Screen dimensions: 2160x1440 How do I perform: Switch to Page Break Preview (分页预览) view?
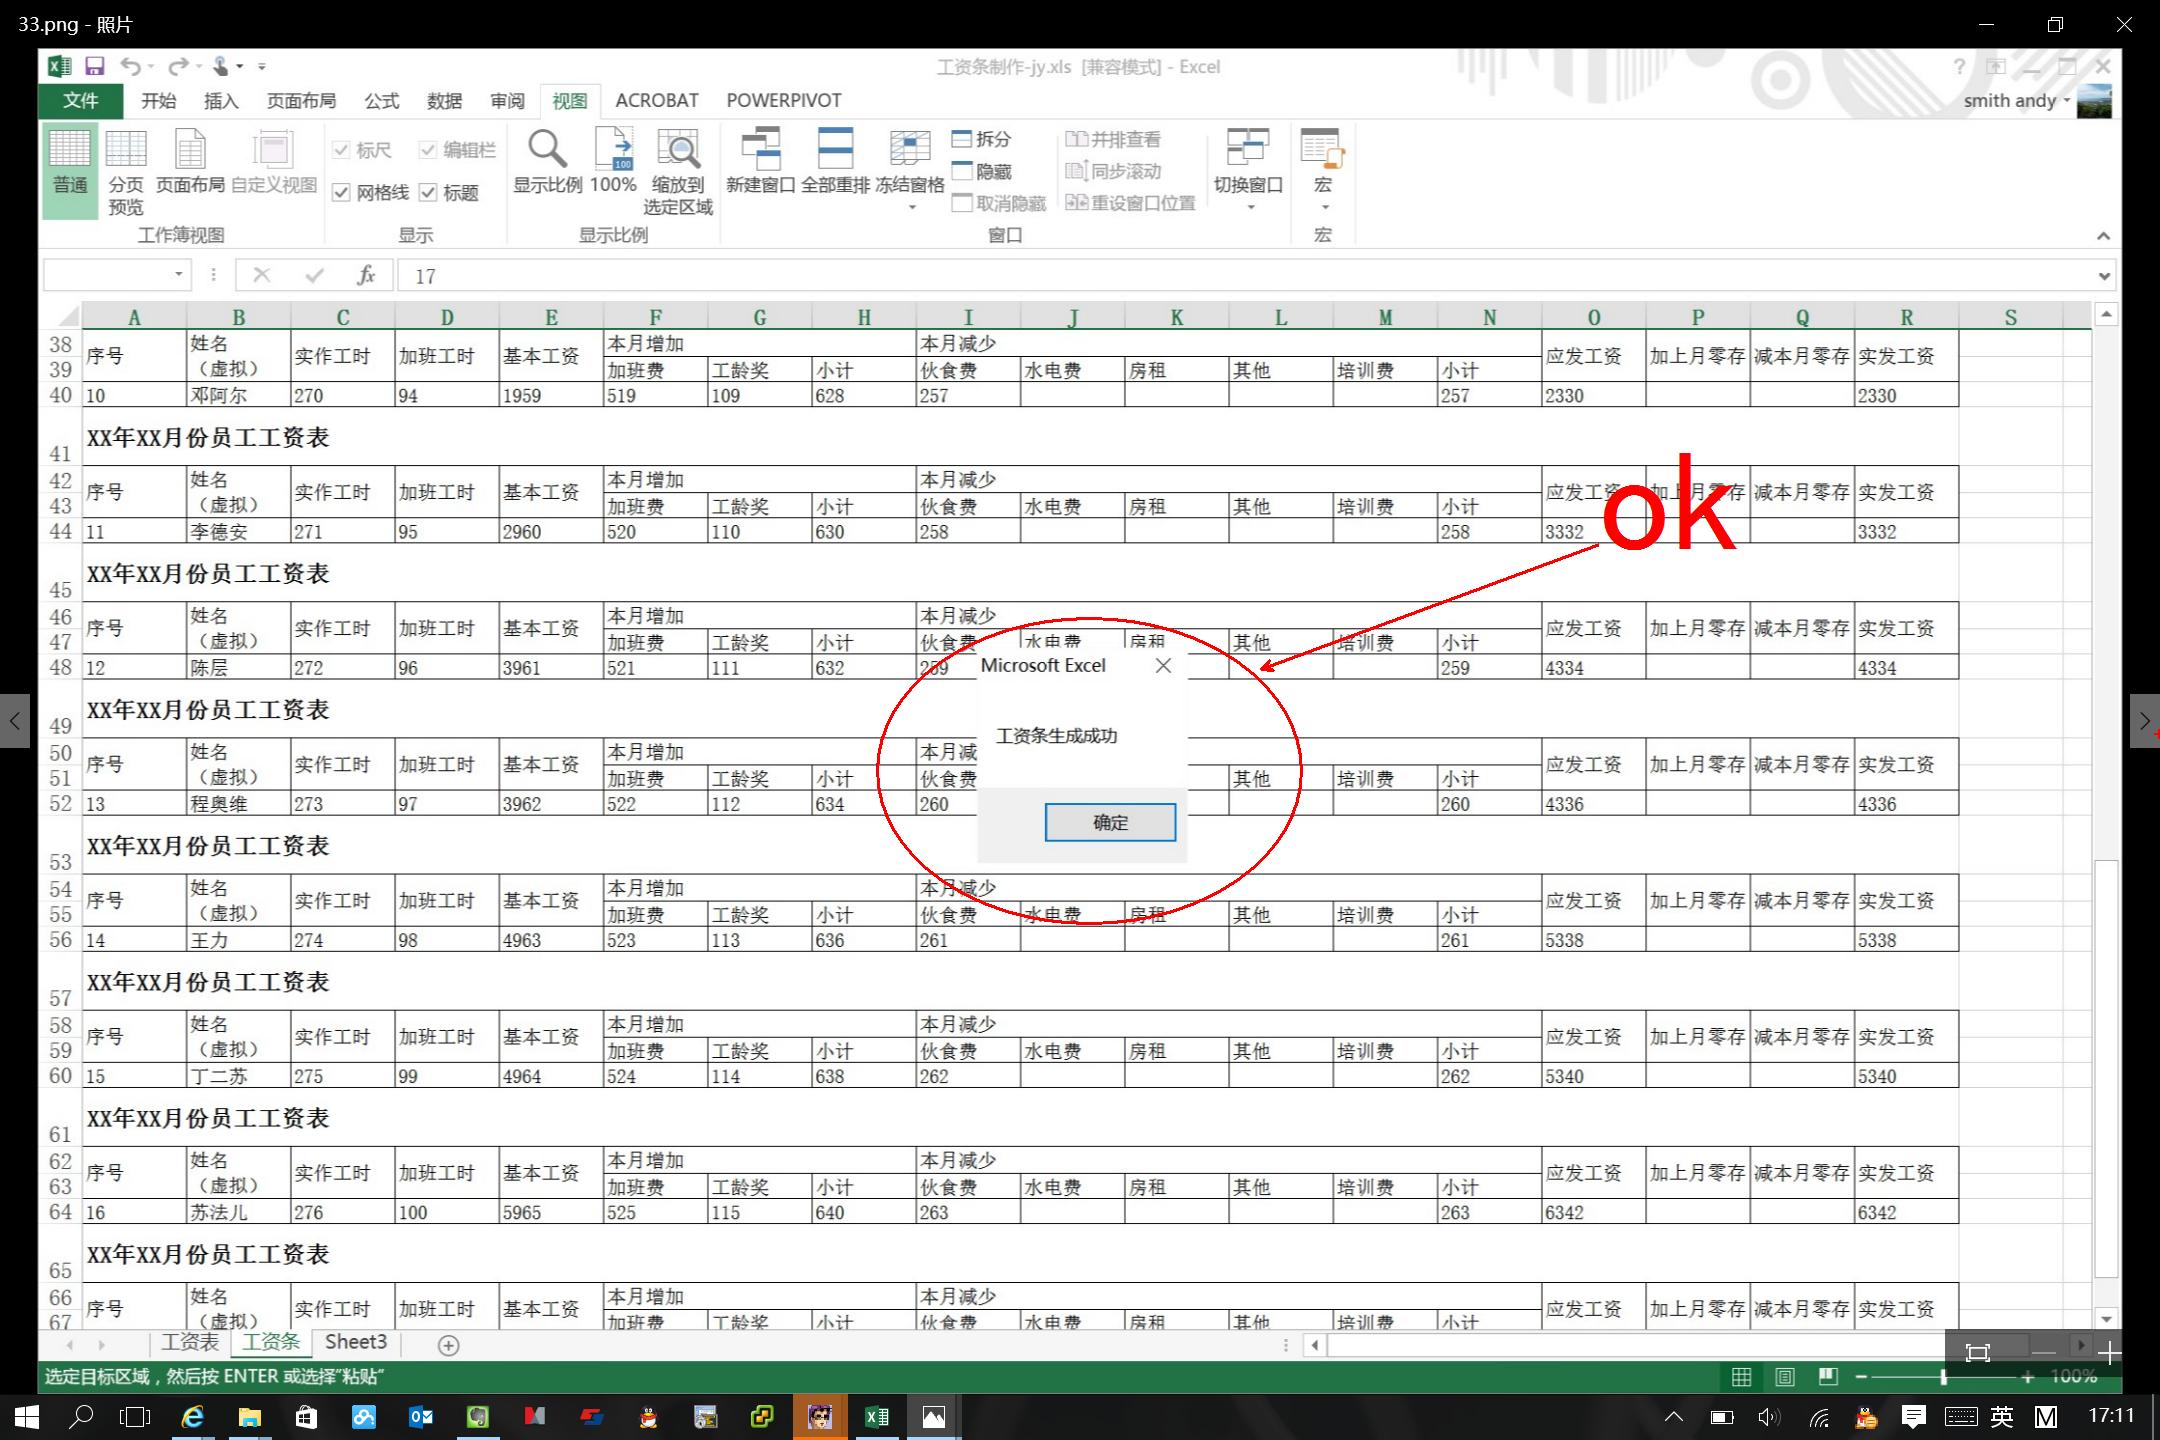point(126,150)
